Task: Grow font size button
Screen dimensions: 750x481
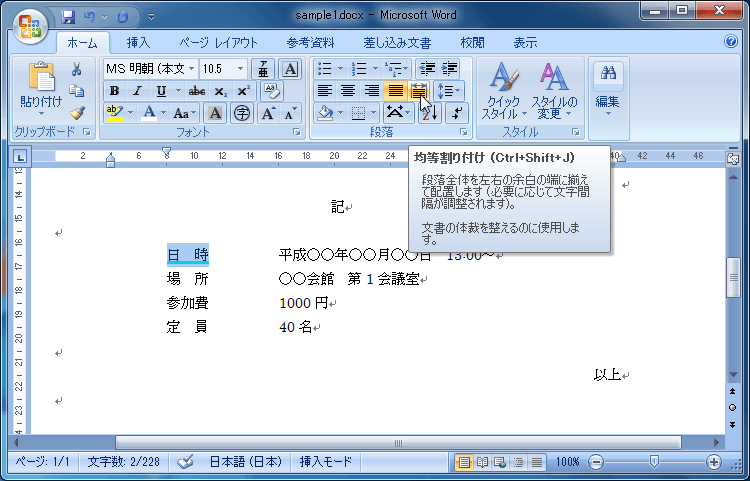Action: coord(267,113)
